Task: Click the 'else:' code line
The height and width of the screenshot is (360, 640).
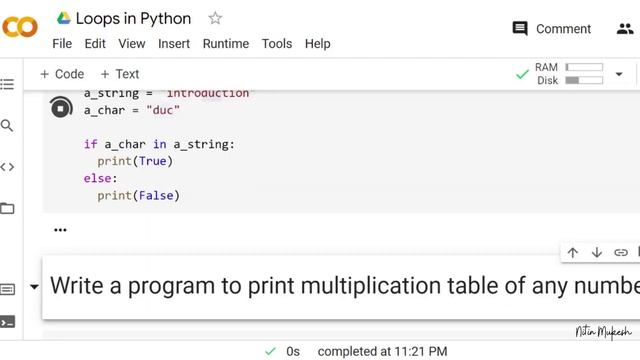Action: (x=100, y=178)
